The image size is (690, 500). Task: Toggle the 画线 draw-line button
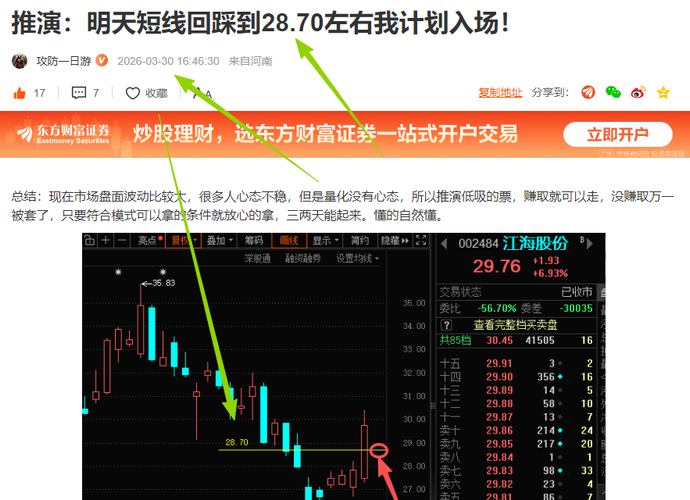(x=289, y=240)
